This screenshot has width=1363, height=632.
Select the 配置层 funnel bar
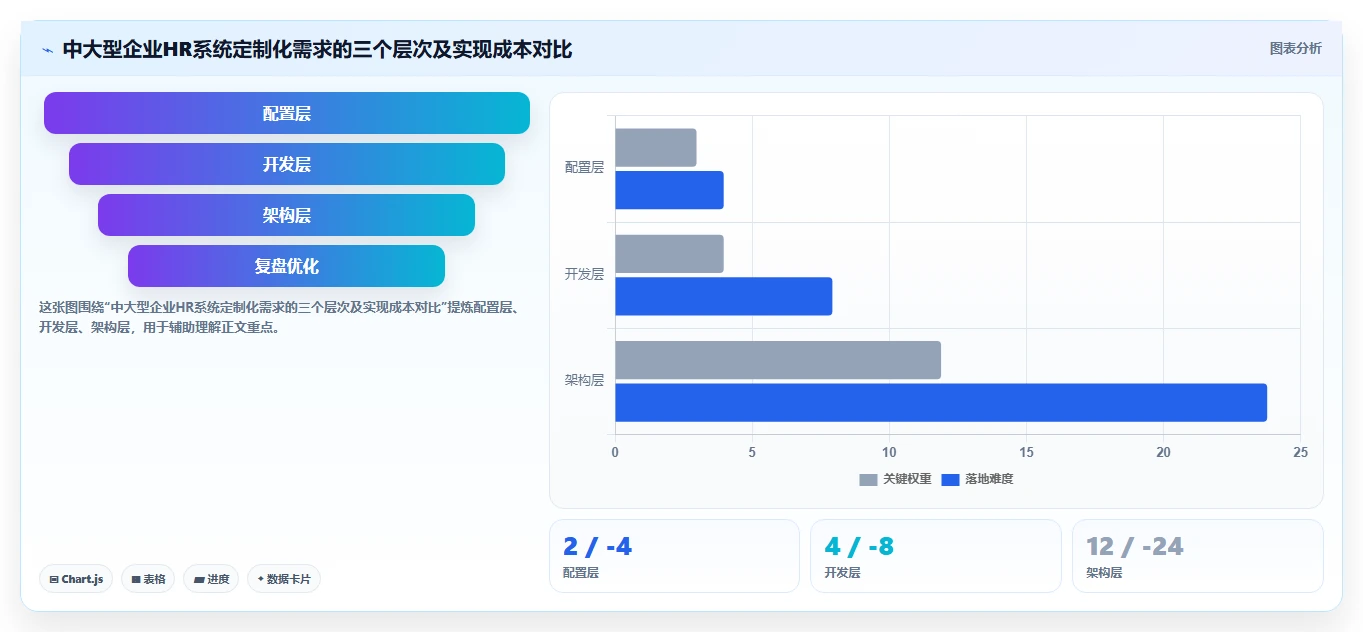[287, 113]
